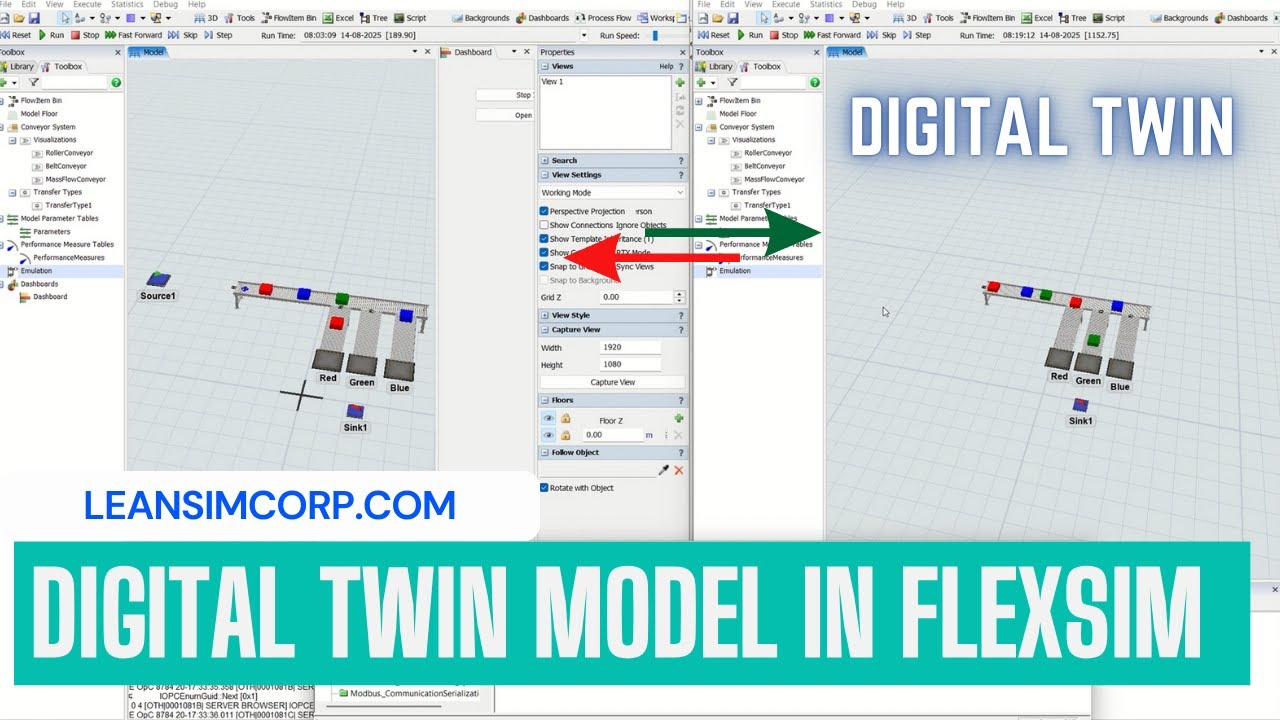1280x720 pixels.
Task: Reset the model in the left window
Action: pos(16,35)
